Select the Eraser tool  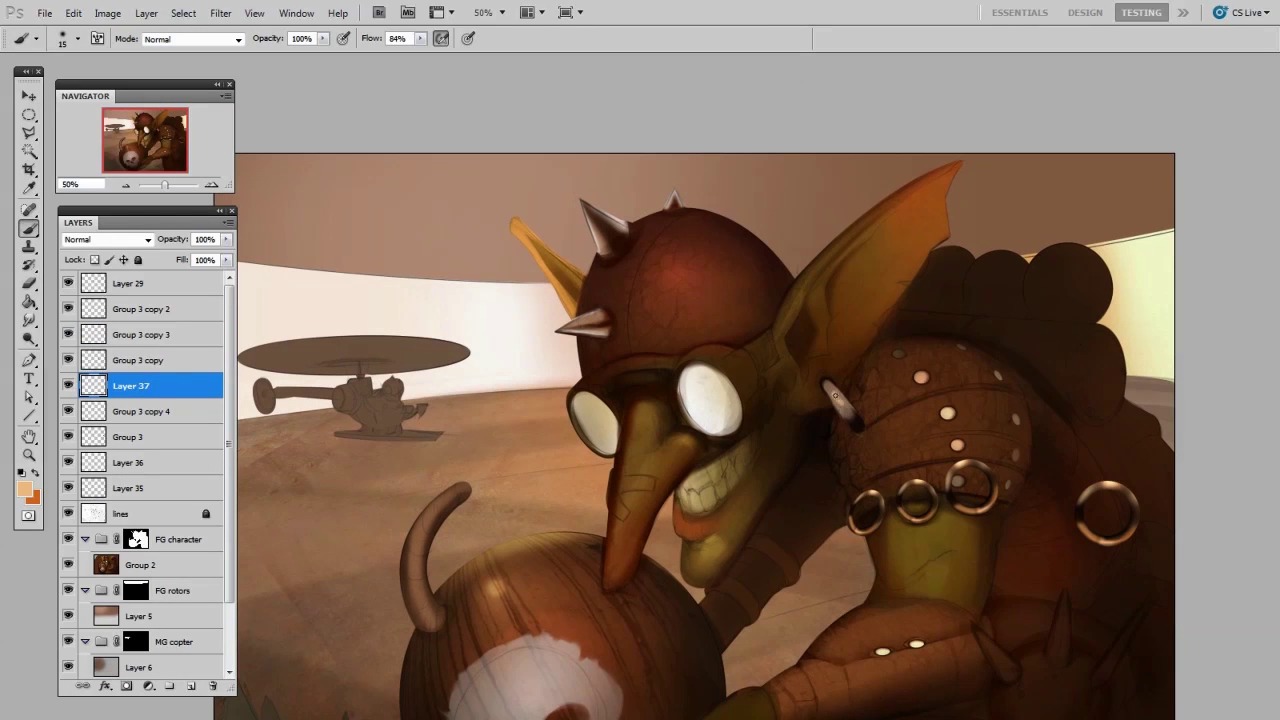[x=29, y=284]
